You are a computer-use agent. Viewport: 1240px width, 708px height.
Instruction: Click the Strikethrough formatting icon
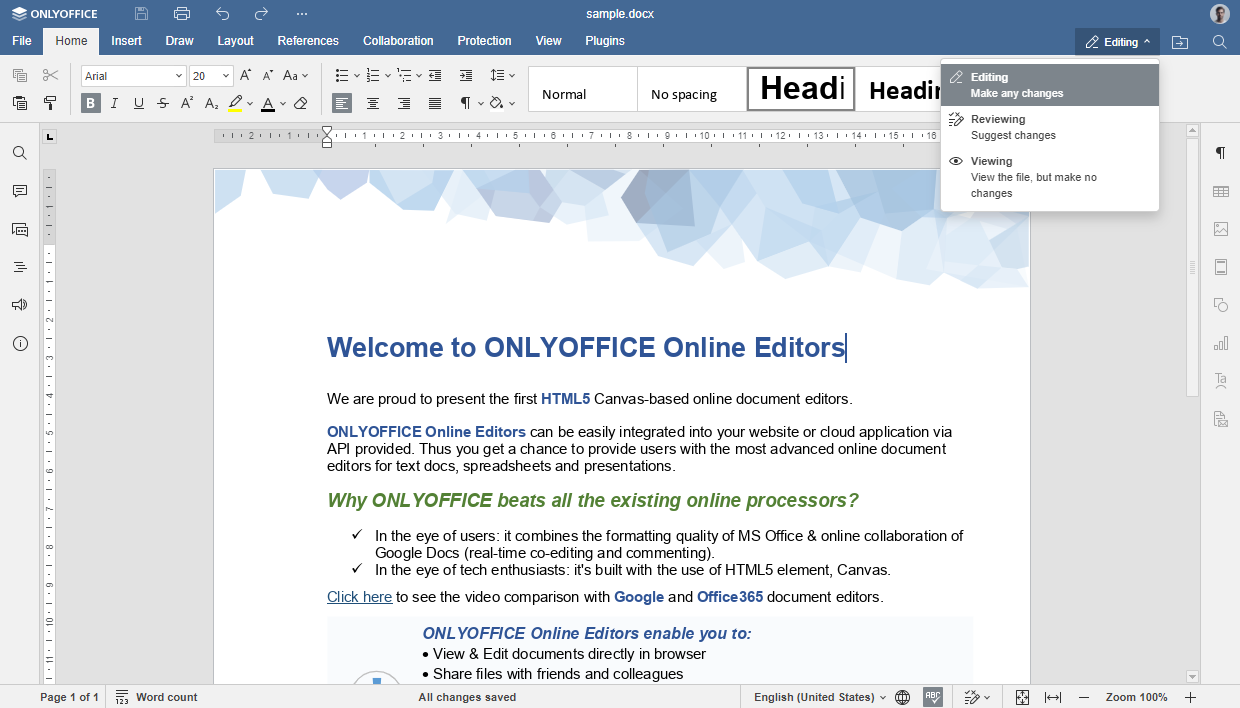[163, 103]
